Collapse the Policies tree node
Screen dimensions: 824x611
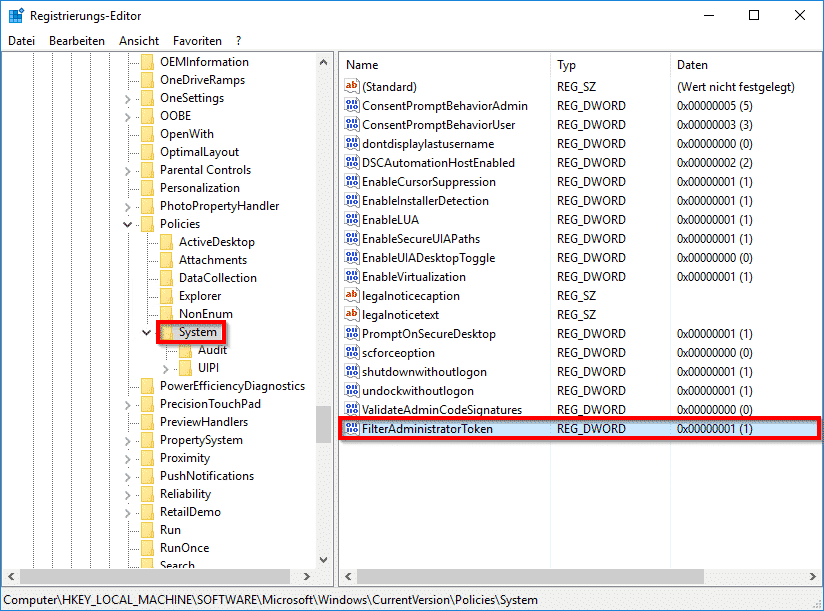(127, 224)
